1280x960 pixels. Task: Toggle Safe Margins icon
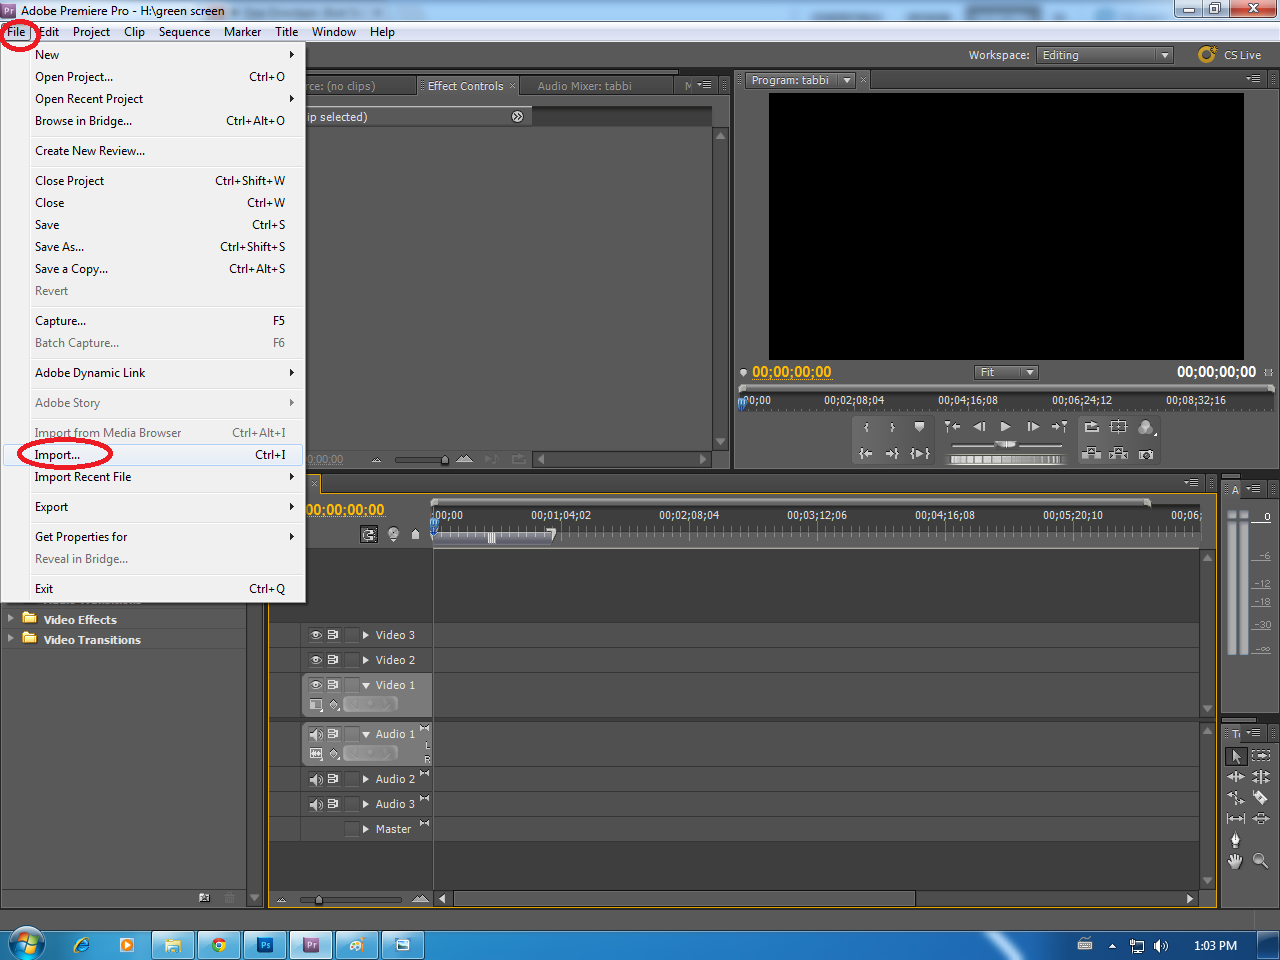click(x=1118, y=427)
